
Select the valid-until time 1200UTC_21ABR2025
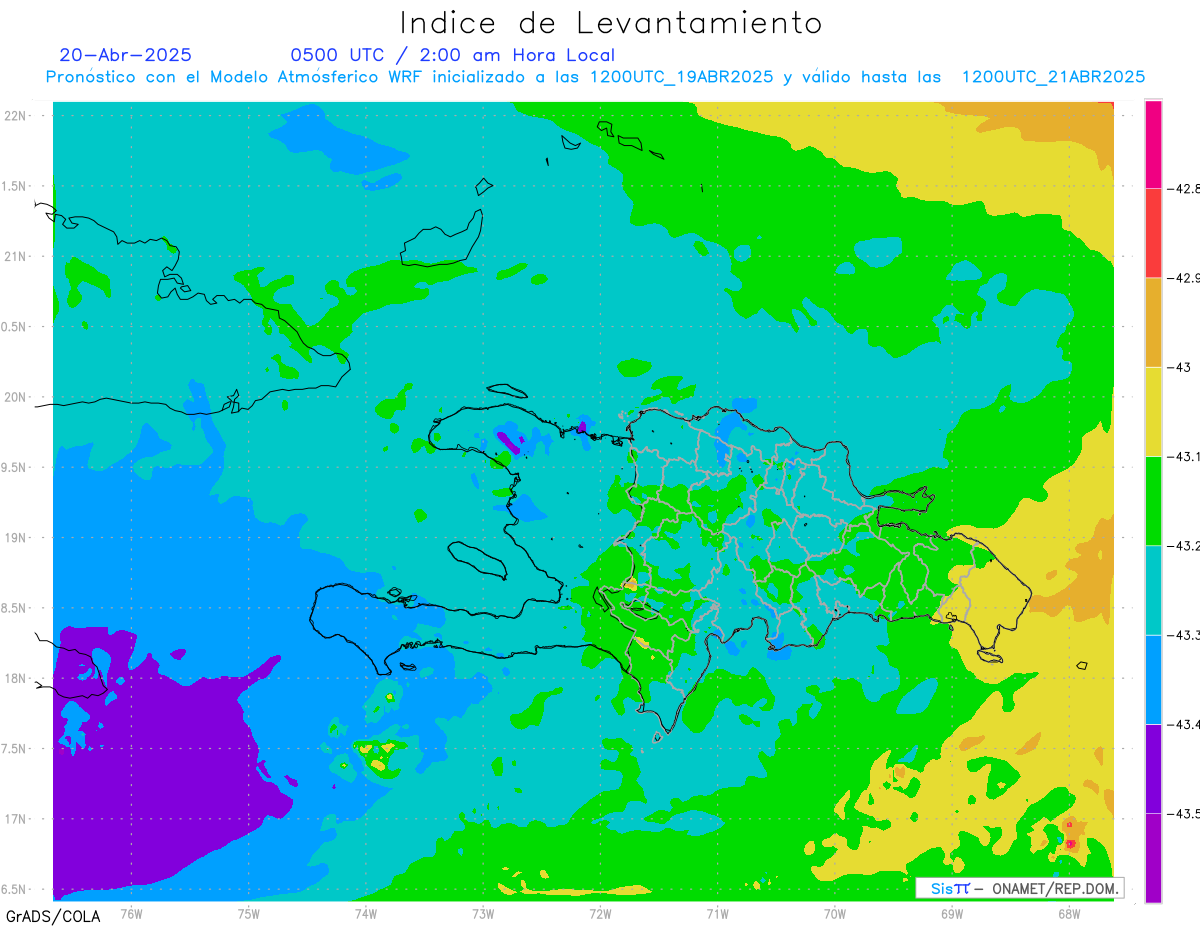click(x=1053, y=77)
